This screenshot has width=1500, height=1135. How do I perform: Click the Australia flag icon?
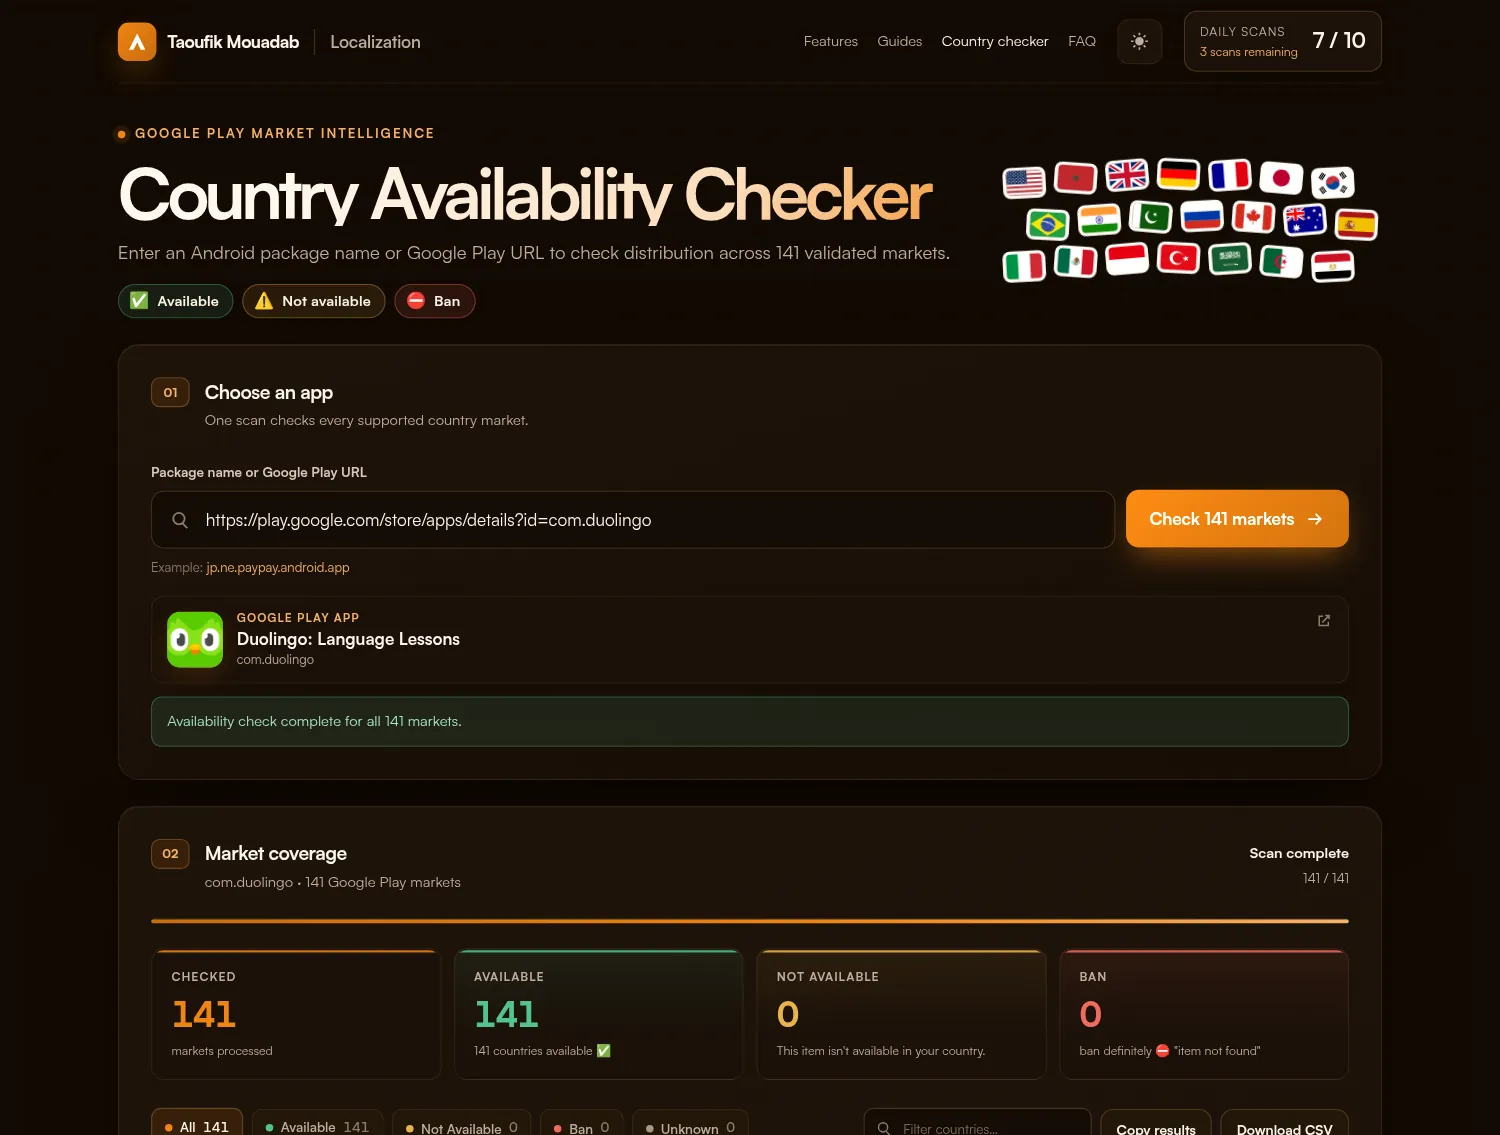[x=1305, y=219]
